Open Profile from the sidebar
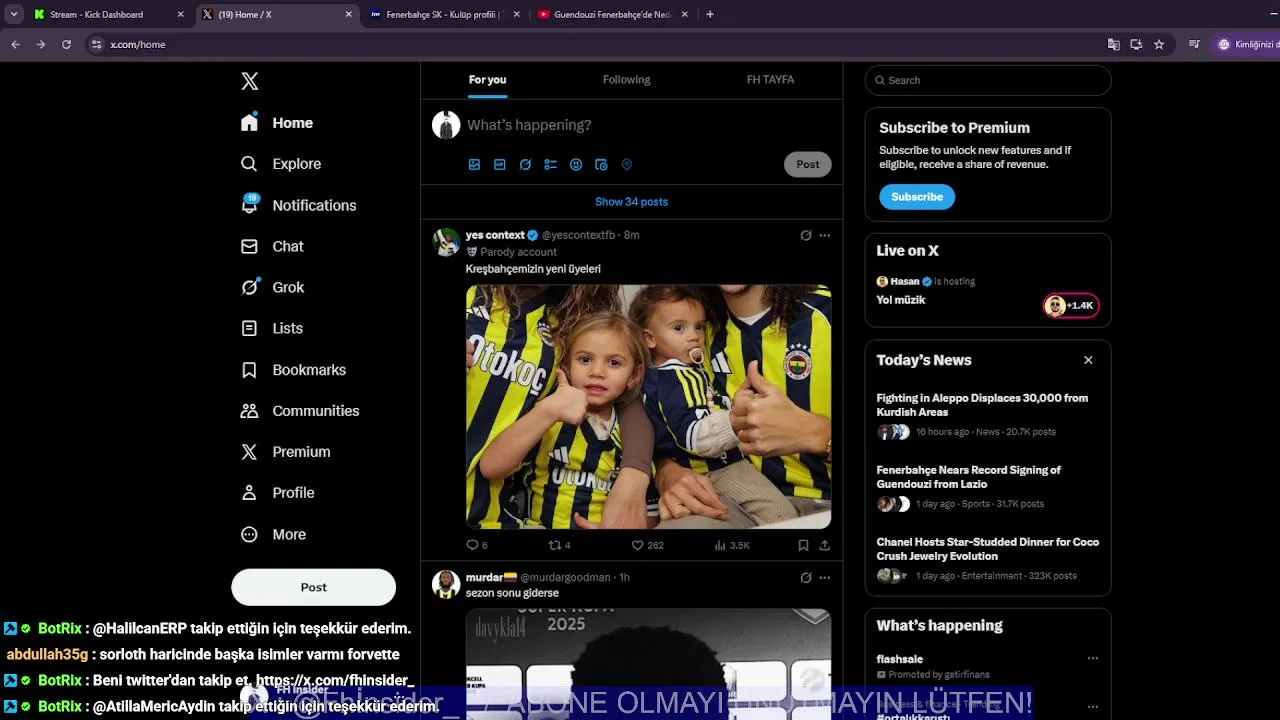 [x=277, y=493]
